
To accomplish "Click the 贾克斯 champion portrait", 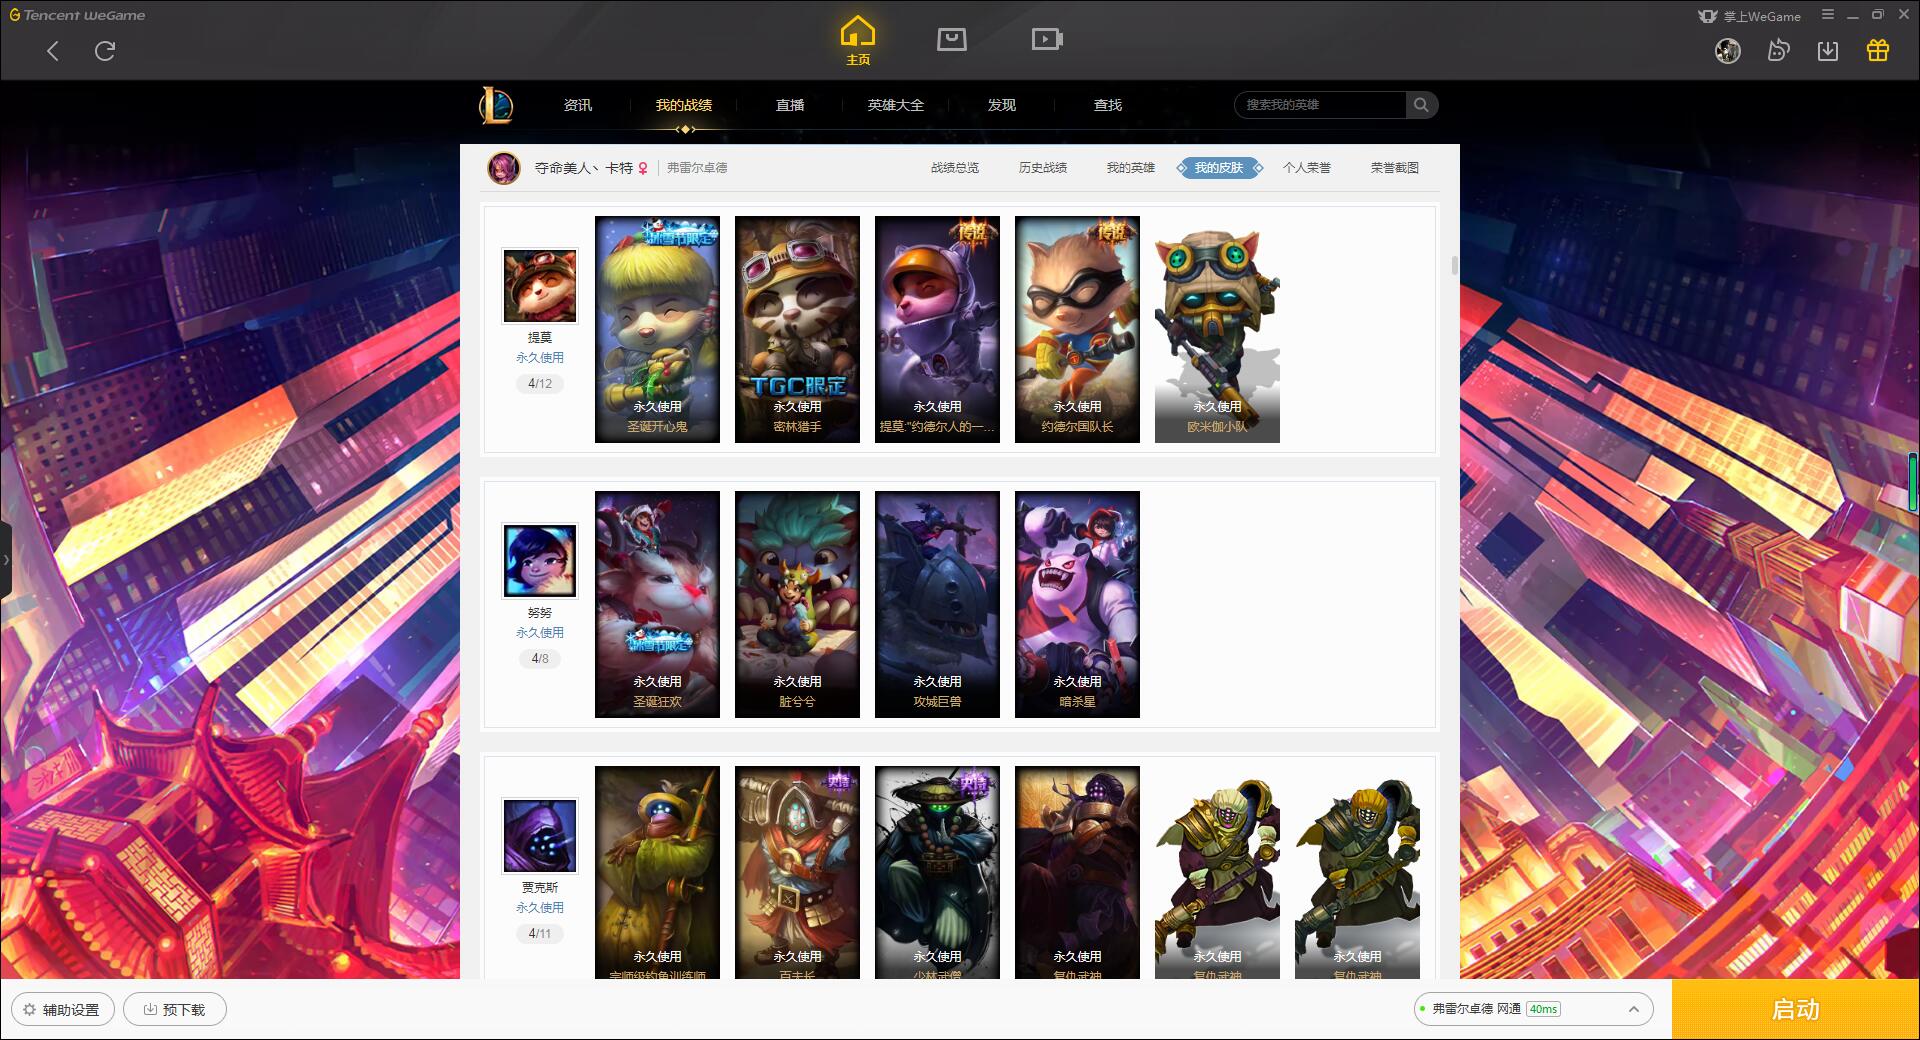I will coord(540,836).
